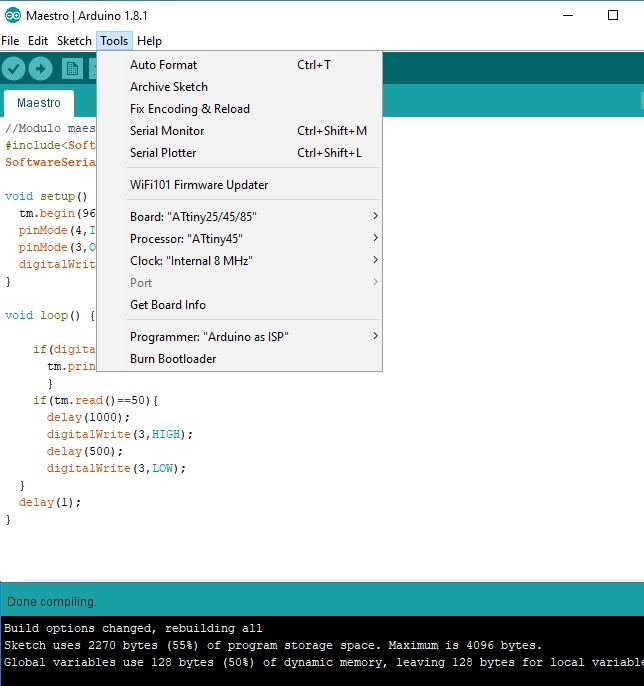Click the code line 'delay(1);'
The image size is (644, 686).
[50, 503]
